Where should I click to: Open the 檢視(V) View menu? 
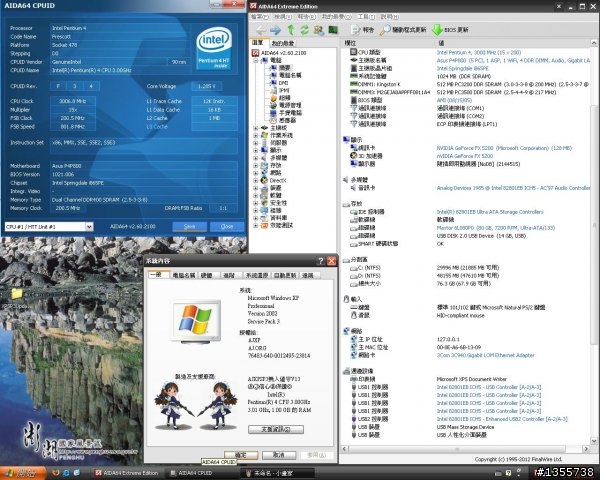tap(283, 17)
